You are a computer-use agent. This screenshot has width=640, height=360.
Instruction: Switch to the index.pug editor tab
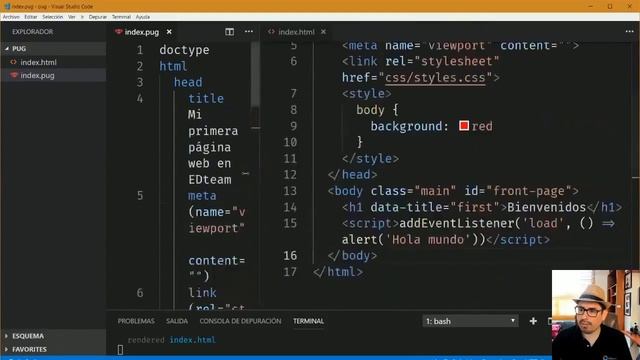[142, 32]
